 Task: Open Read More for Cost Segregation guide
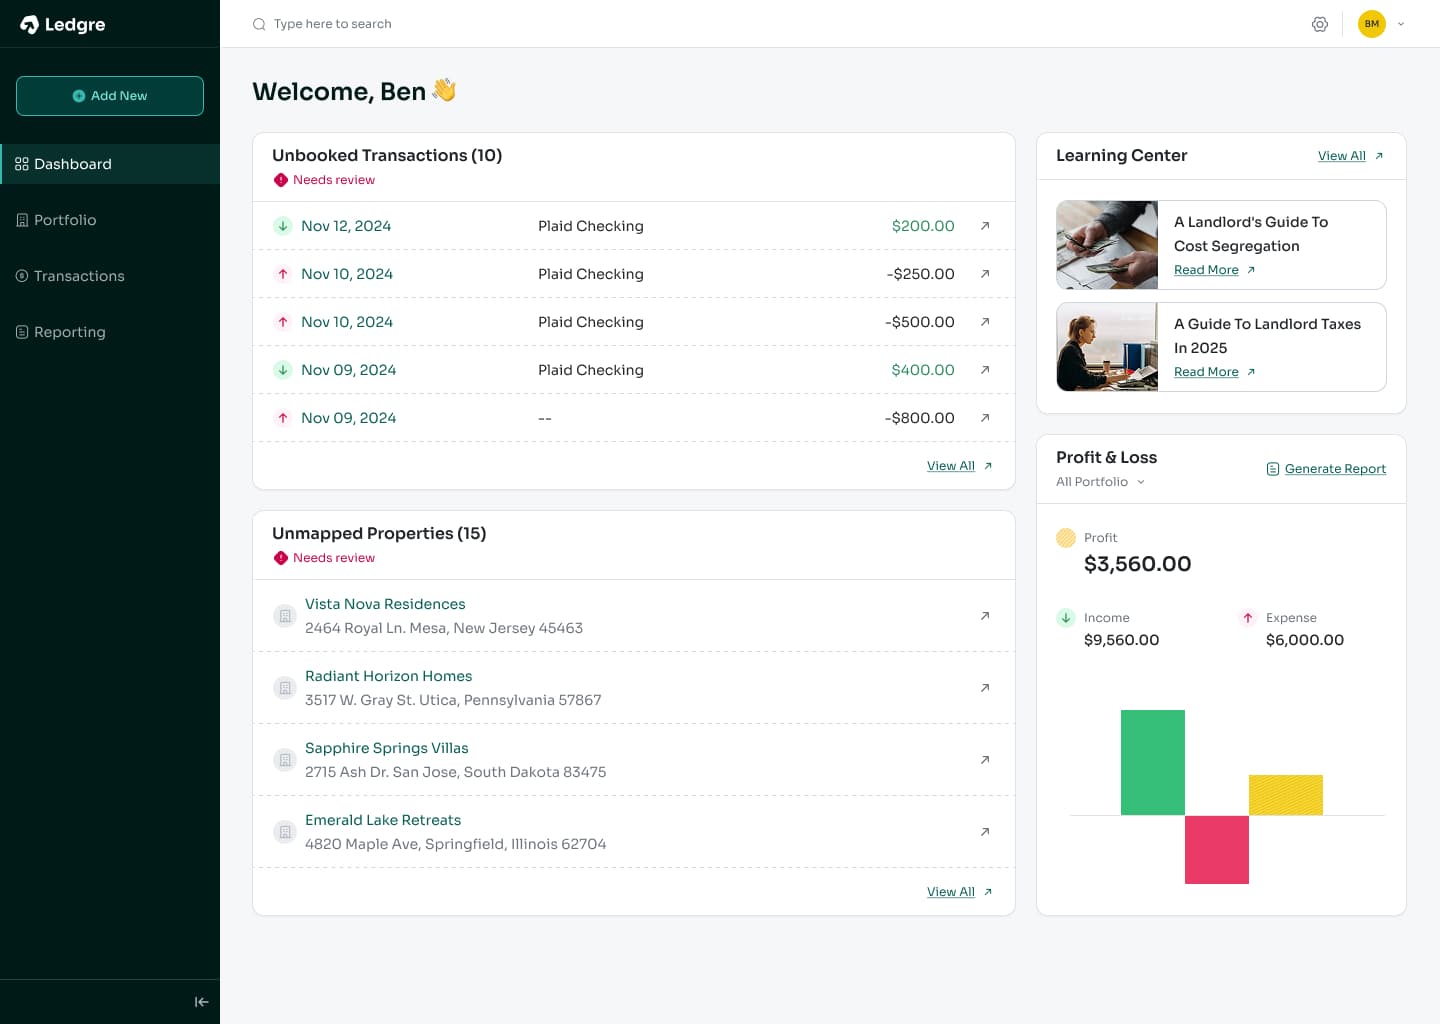pos(1206,269)
